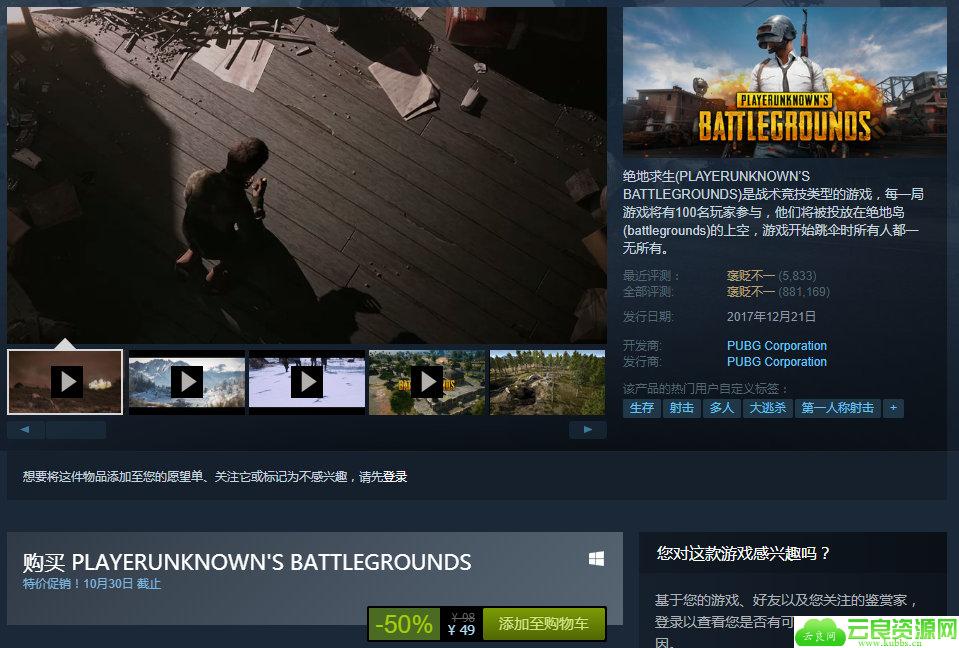Click release date 2017年12月21日

point(771,317)
